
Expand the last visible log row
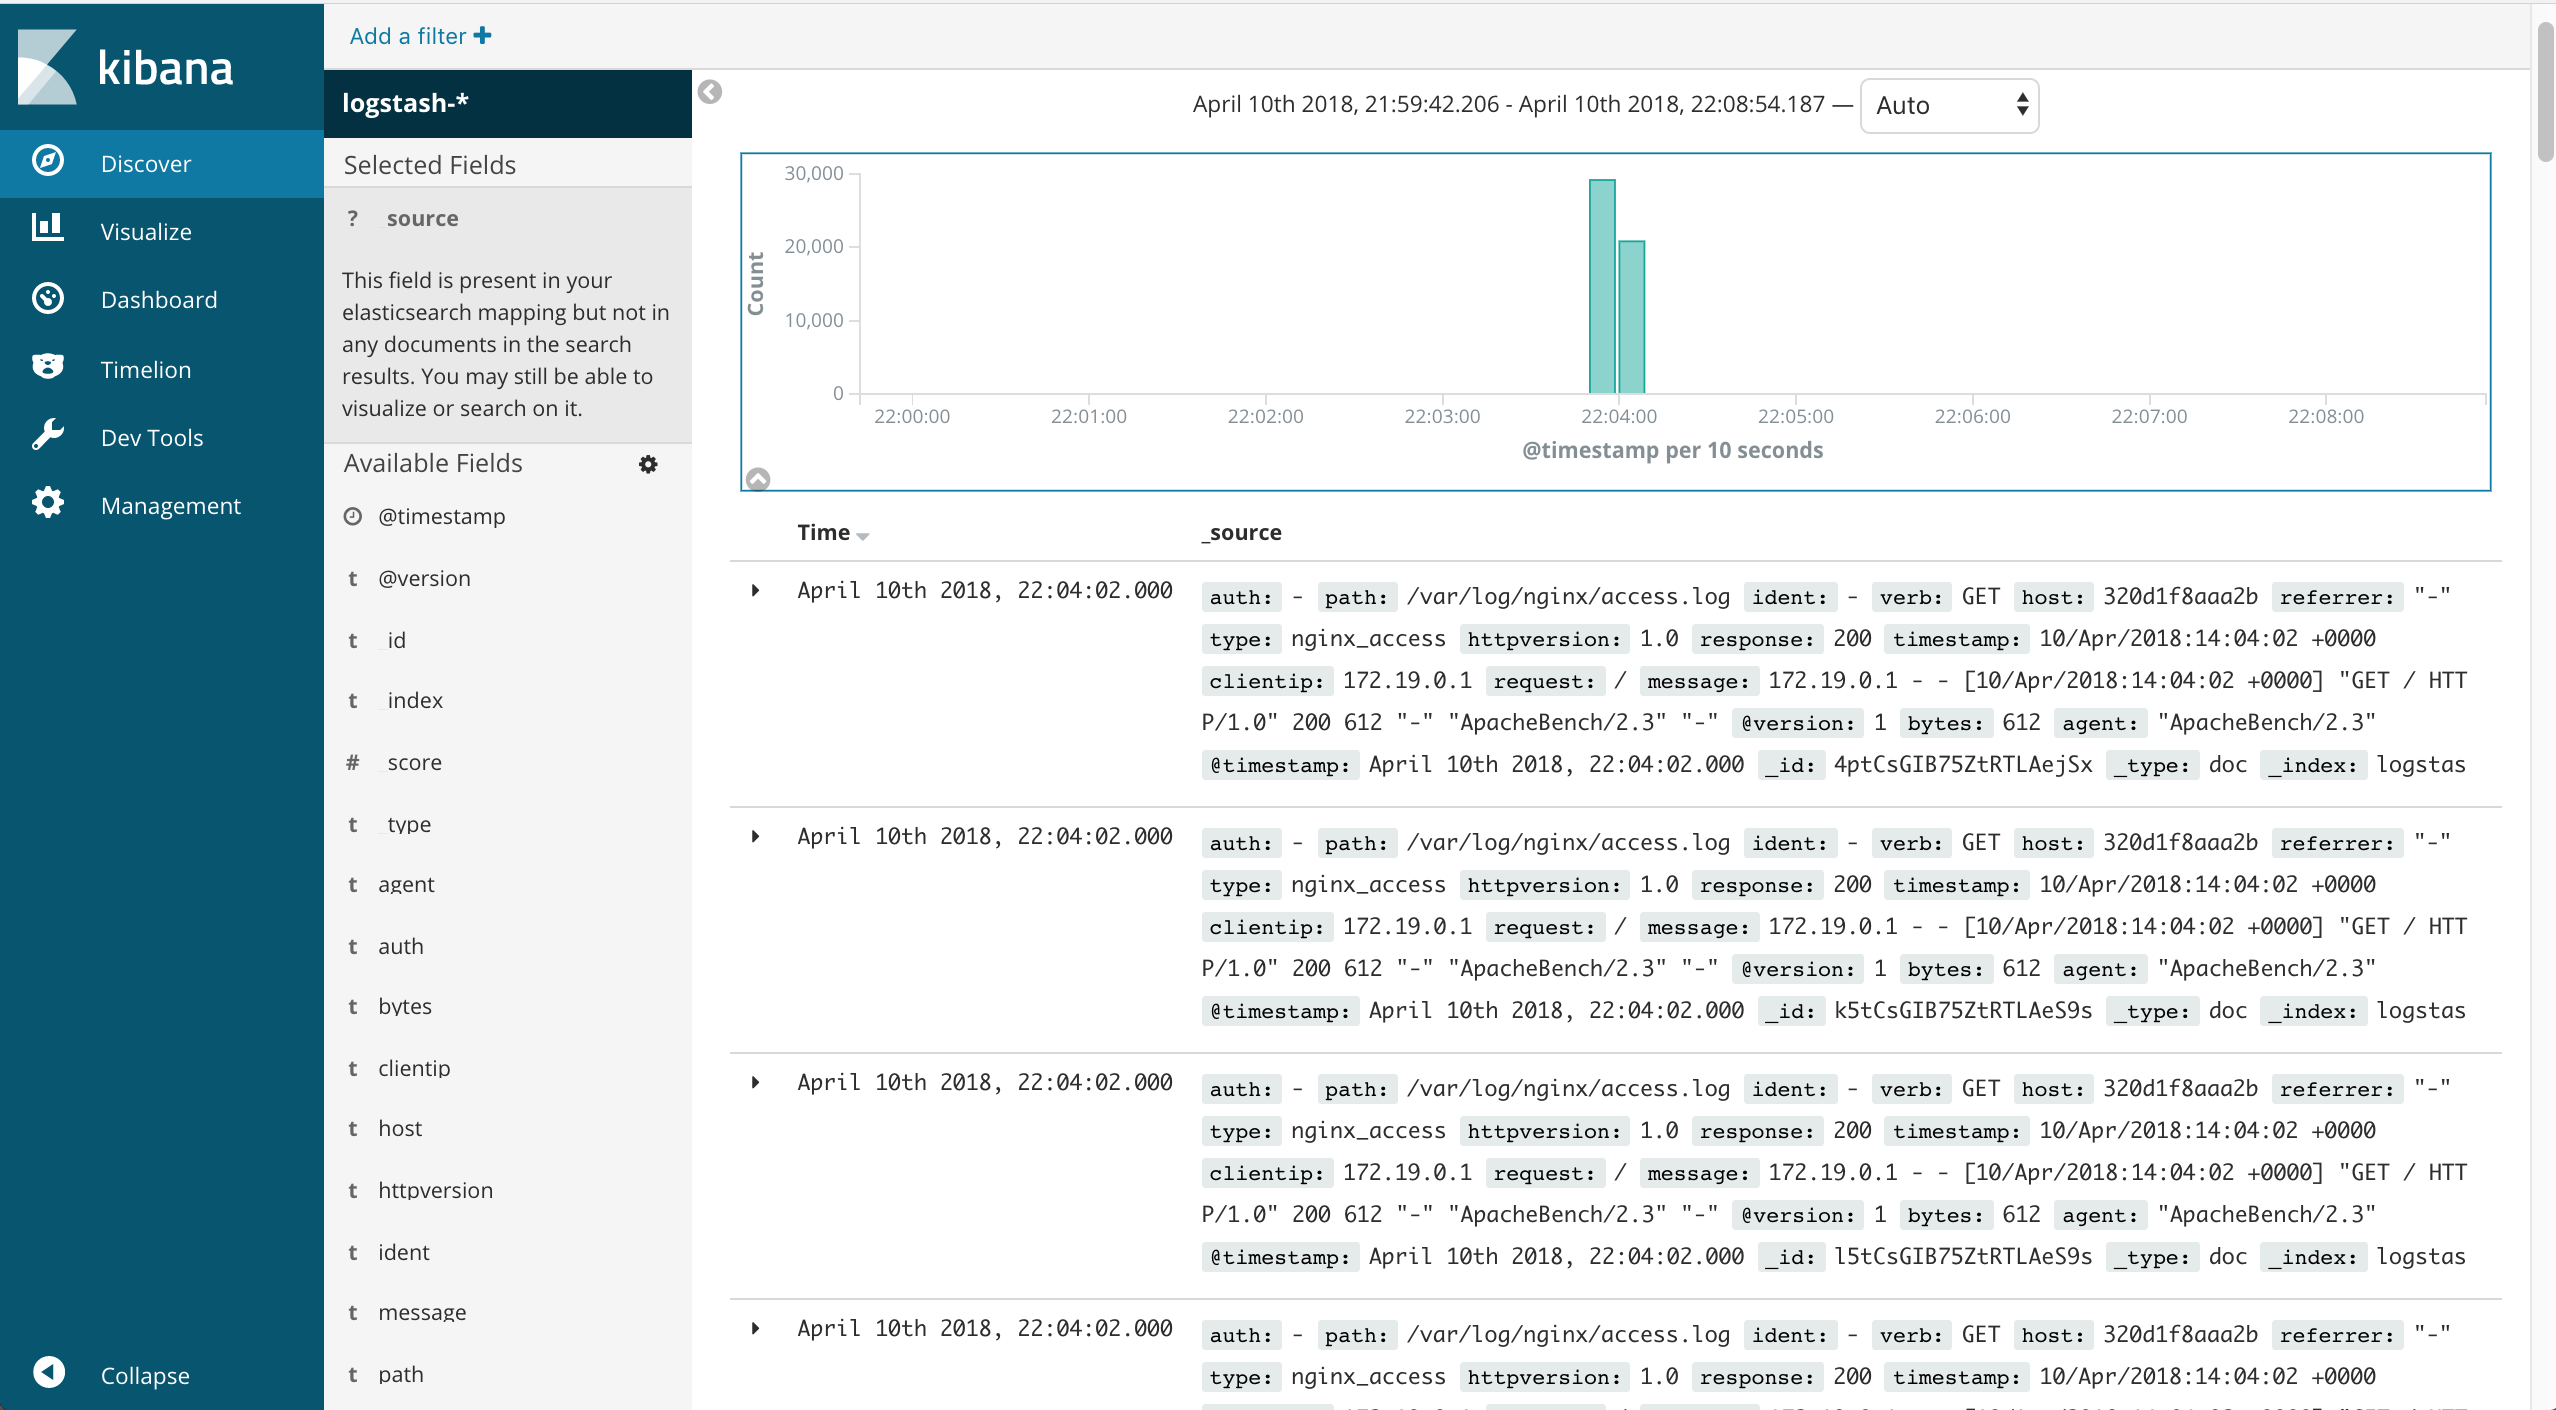[x=756, y=1329]
